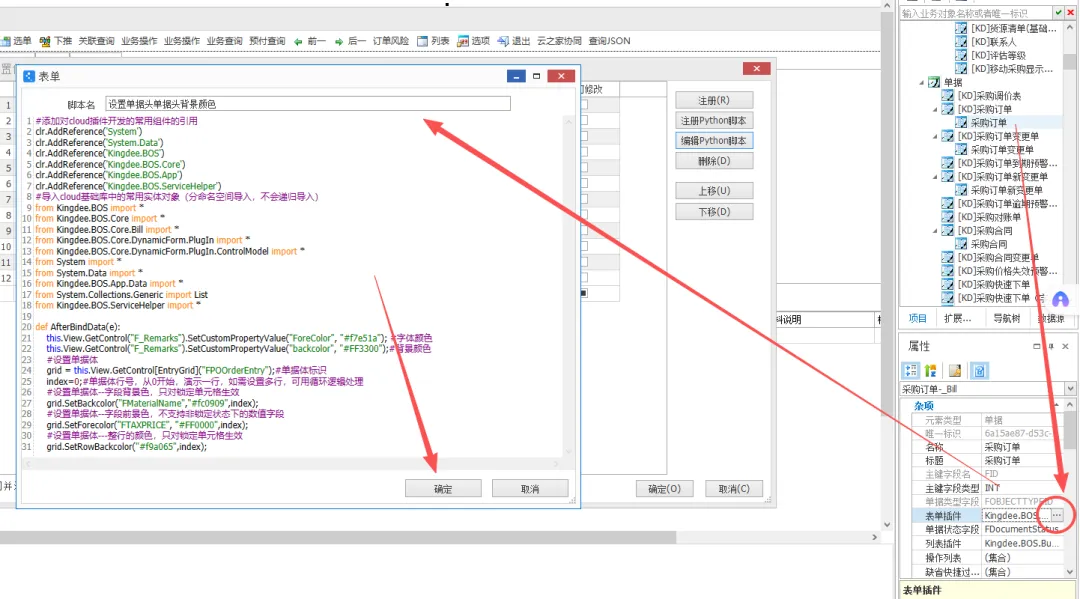Click the 选单 toolbar icon
1080x599 pixels.
click(6, 41)
